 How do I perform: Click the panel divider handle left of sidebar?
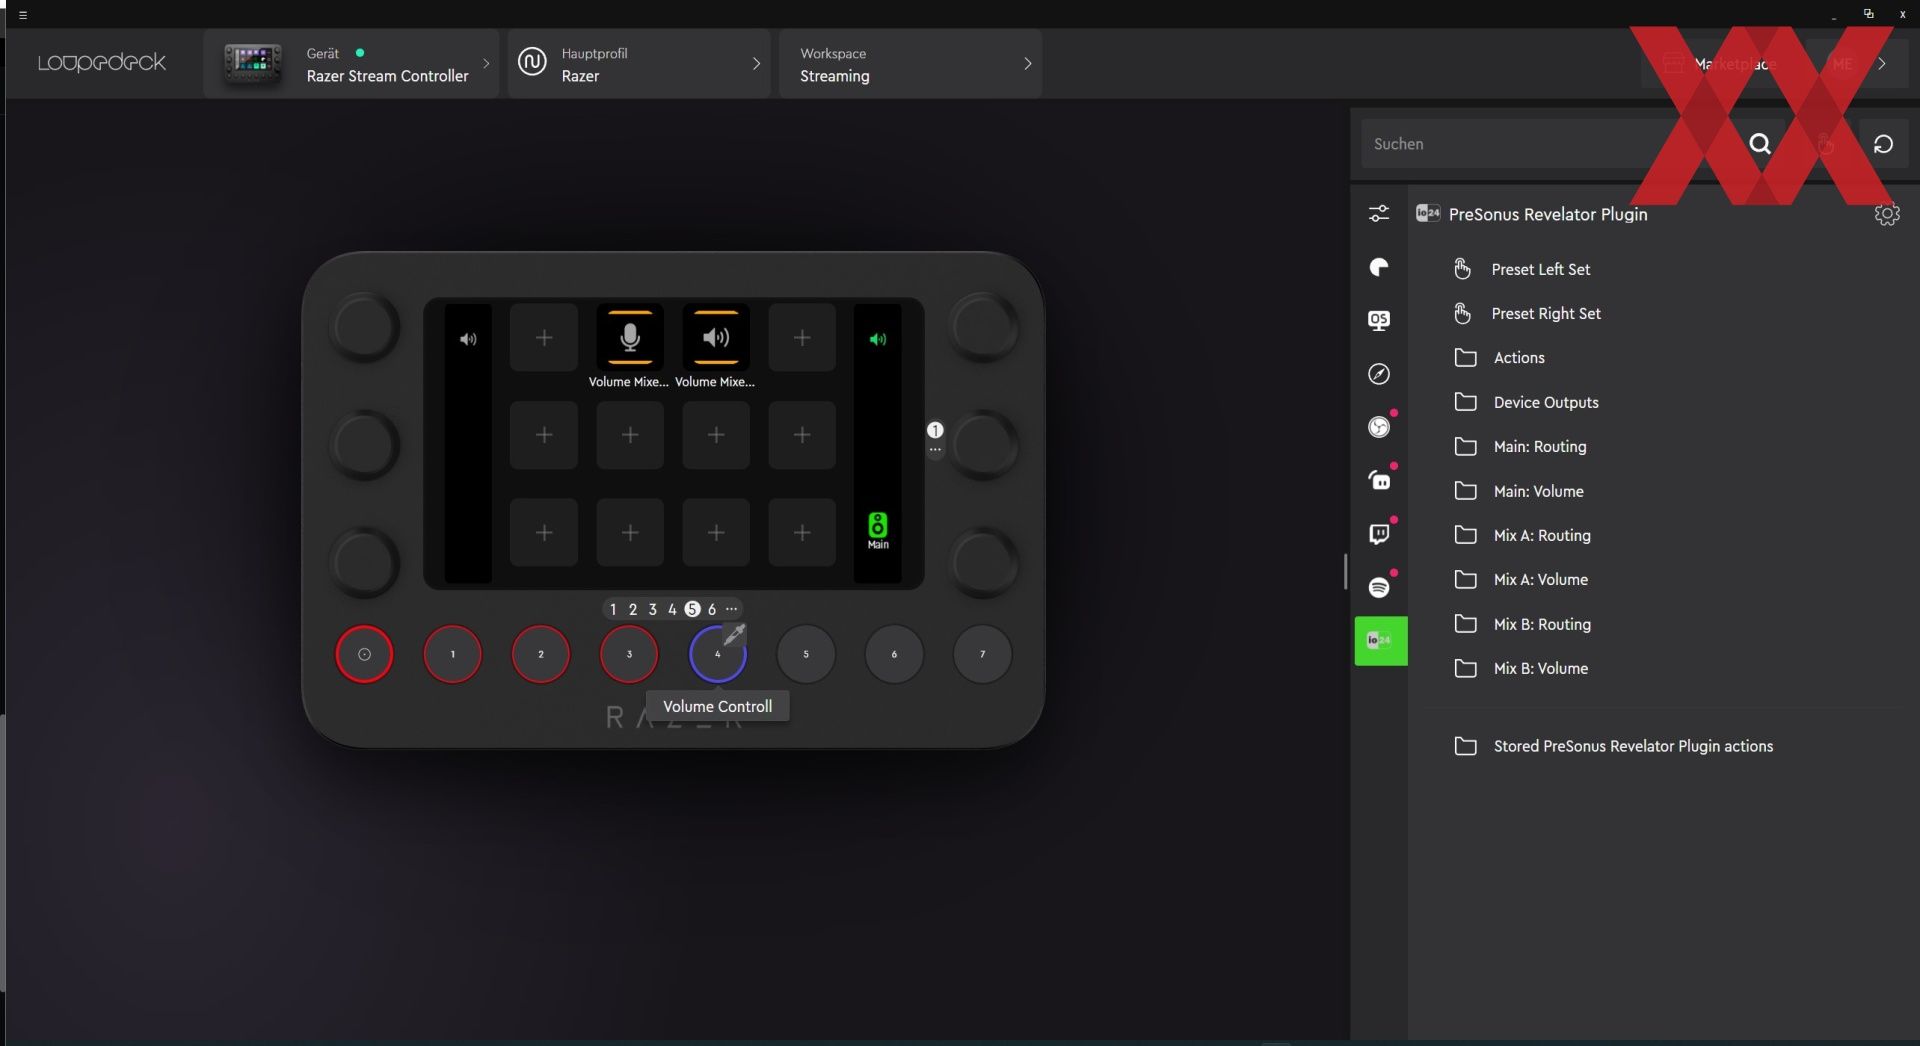click(1345, 572)
